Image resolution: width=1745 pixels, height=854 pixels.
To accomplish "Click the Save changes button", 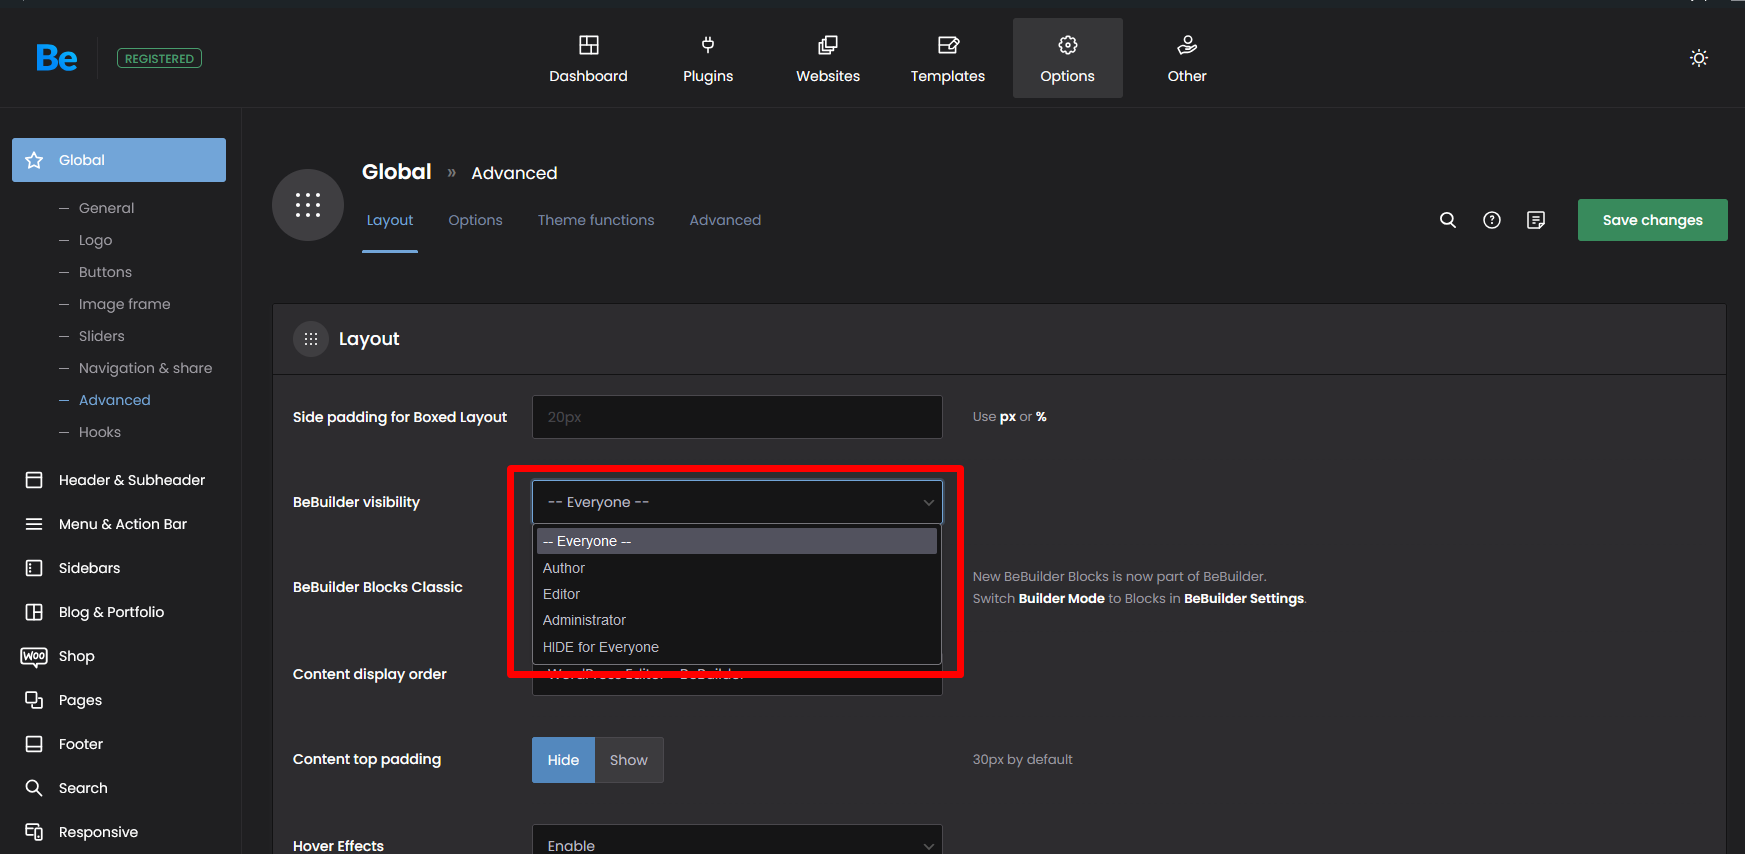I will coord(1653,220).
